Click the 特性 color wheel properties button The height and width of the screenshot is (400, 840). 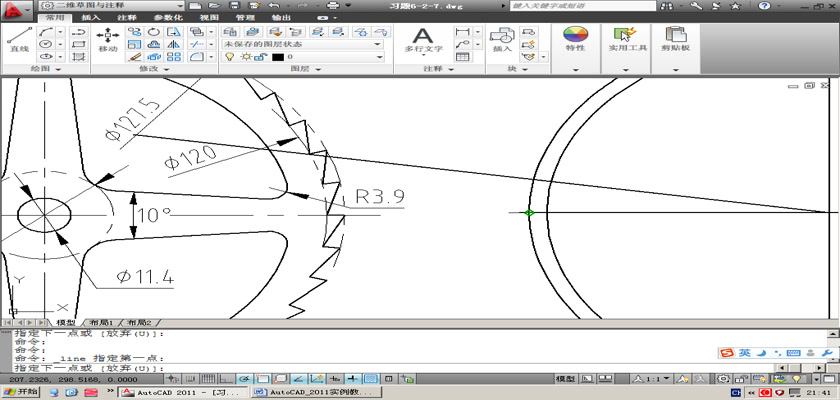575,38
